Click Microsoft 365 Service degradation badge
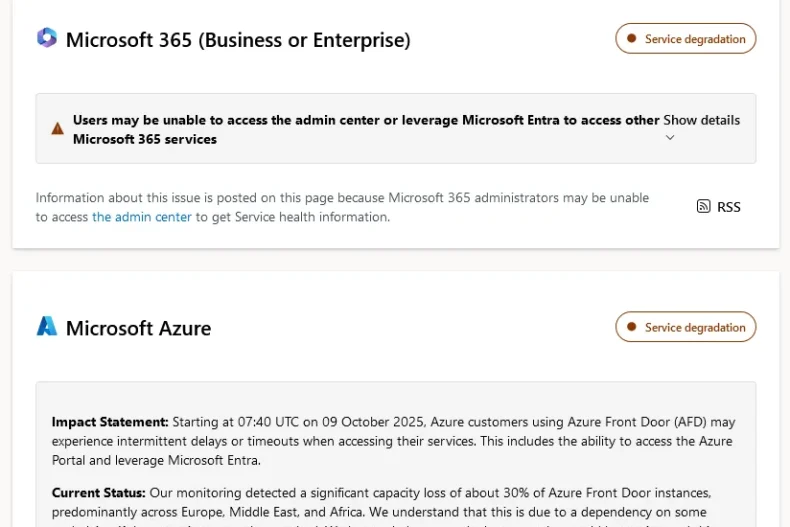Viewport: 790px width, 527px height. [x=685, y=39]
